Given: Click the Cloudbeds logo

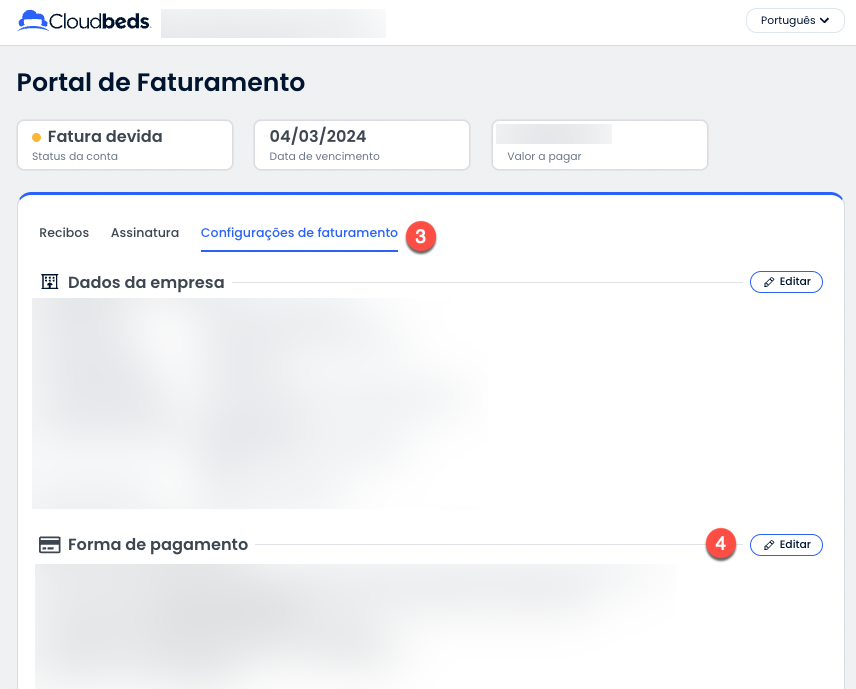Looking at the screenshot, I should coord(84,21).
